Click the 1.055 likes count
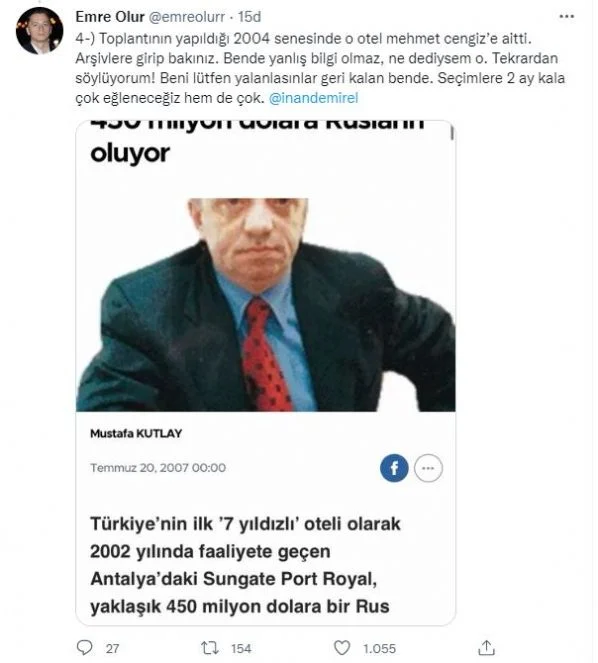The height and width of the screenshot is (663, 598). [379, 648]
